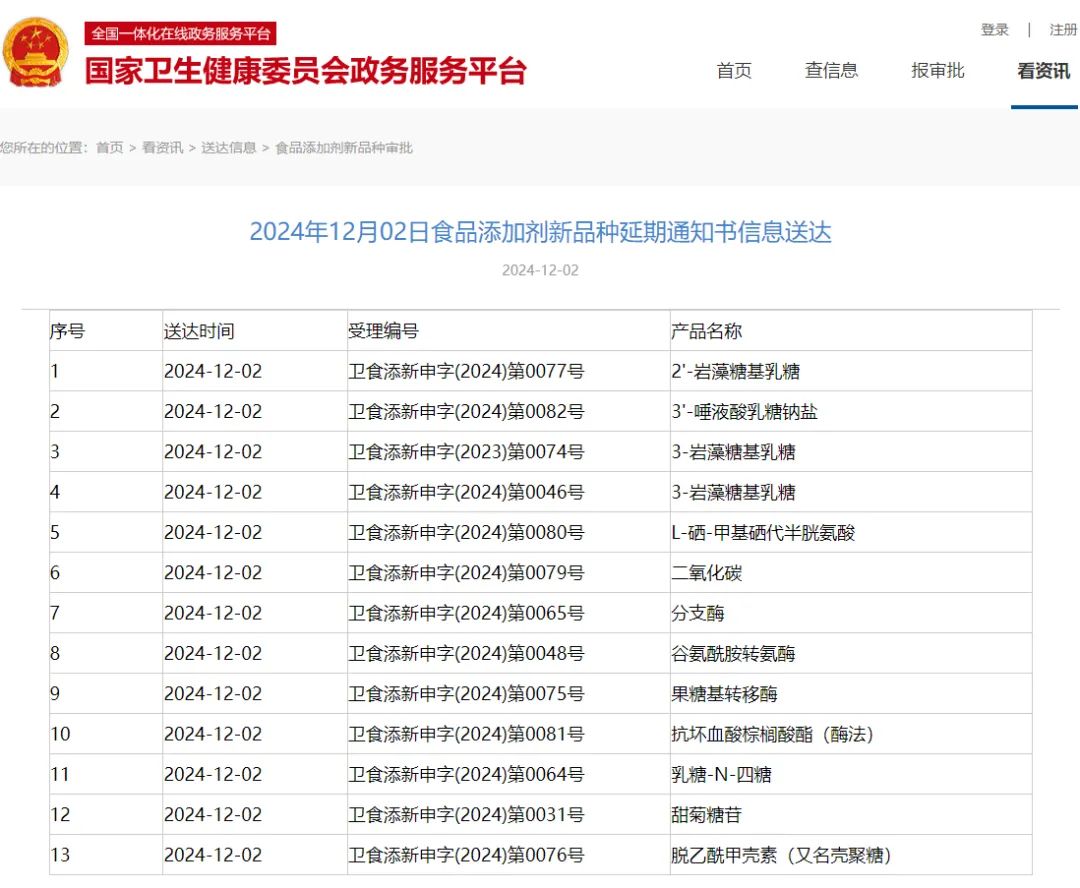
Task: Select product name 3'-唾液酸乳糖钠盐
Action: tap(745, 412)
